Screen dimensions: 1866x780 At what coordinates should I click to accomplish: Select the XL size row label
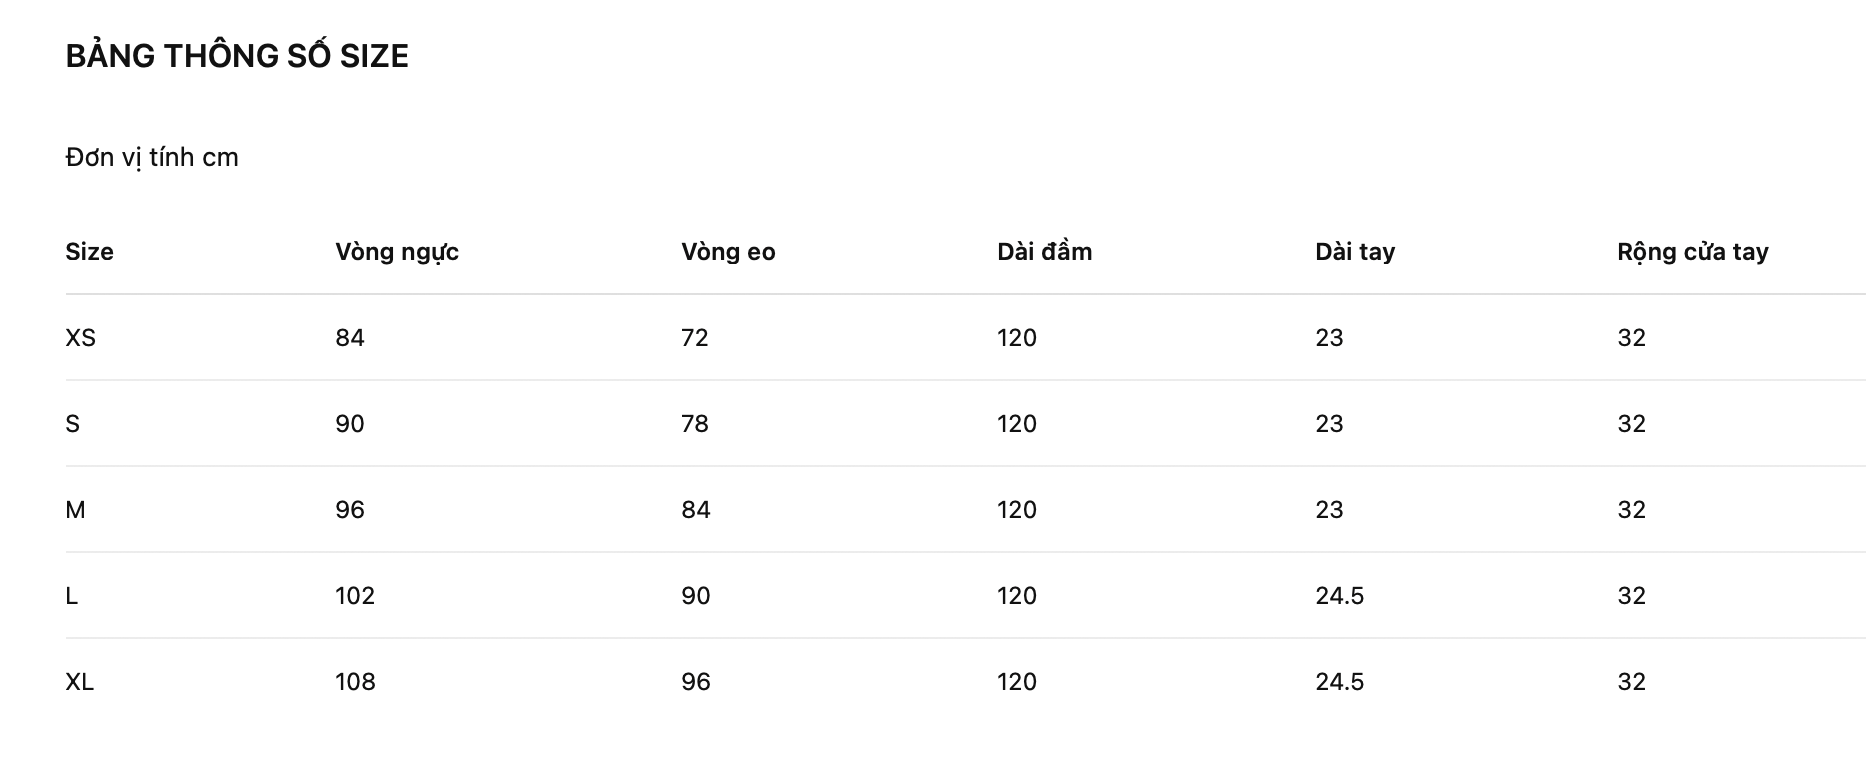pyautogui.click(x=80, y=682)
